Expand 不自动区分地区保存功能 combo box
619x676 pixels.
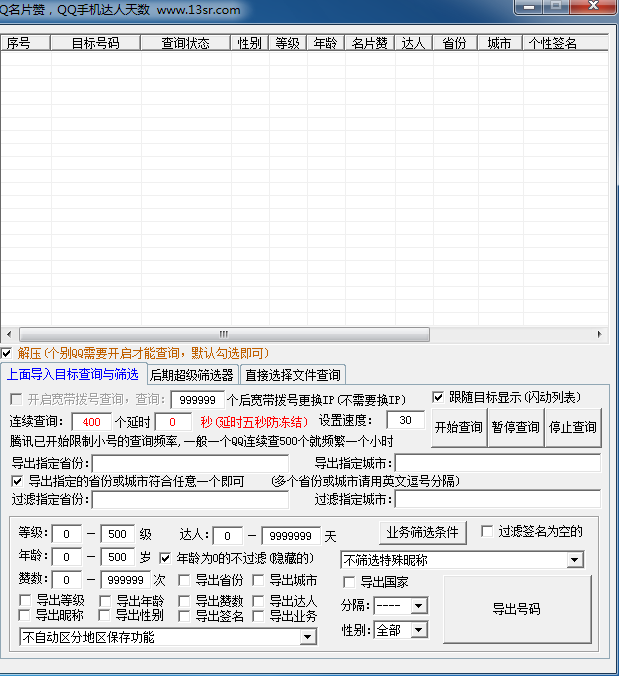308,637
